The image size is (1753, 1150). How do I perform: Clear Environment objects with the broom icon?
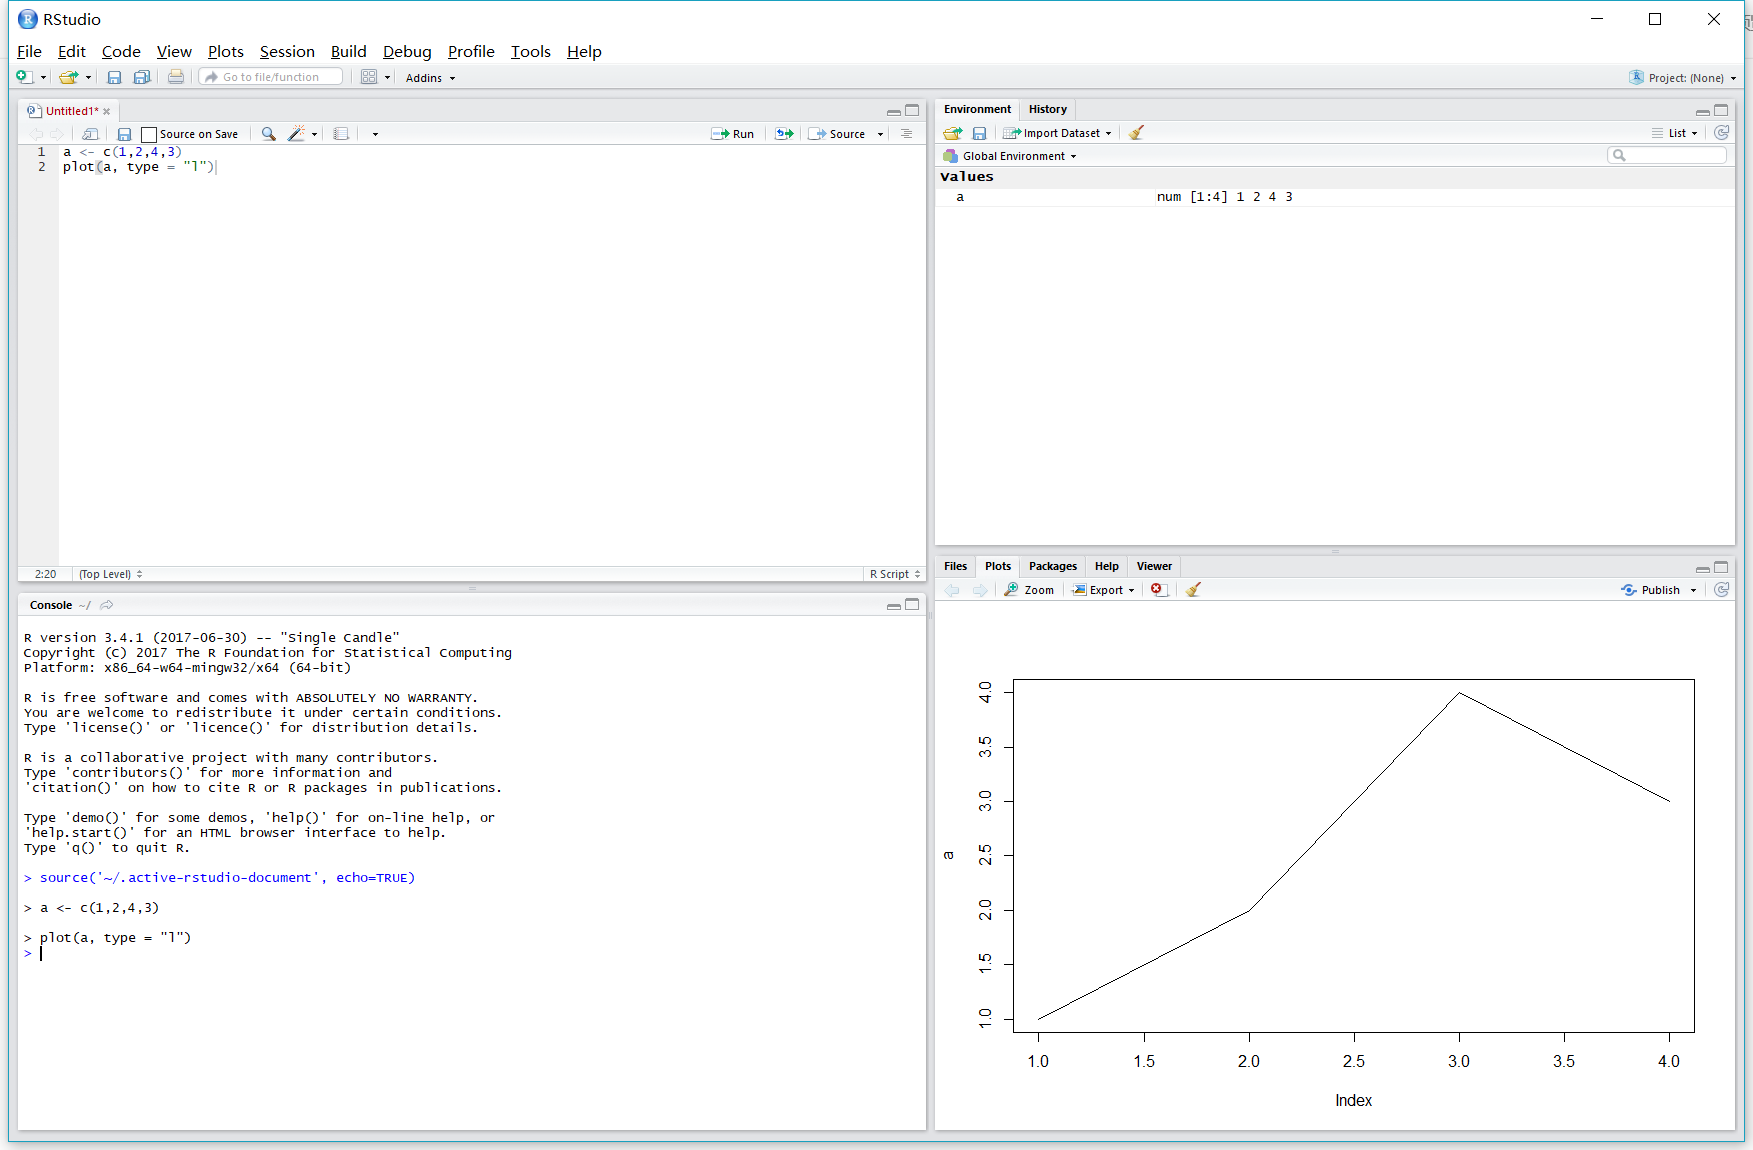pyautogui.click(x=1136, y=133)
